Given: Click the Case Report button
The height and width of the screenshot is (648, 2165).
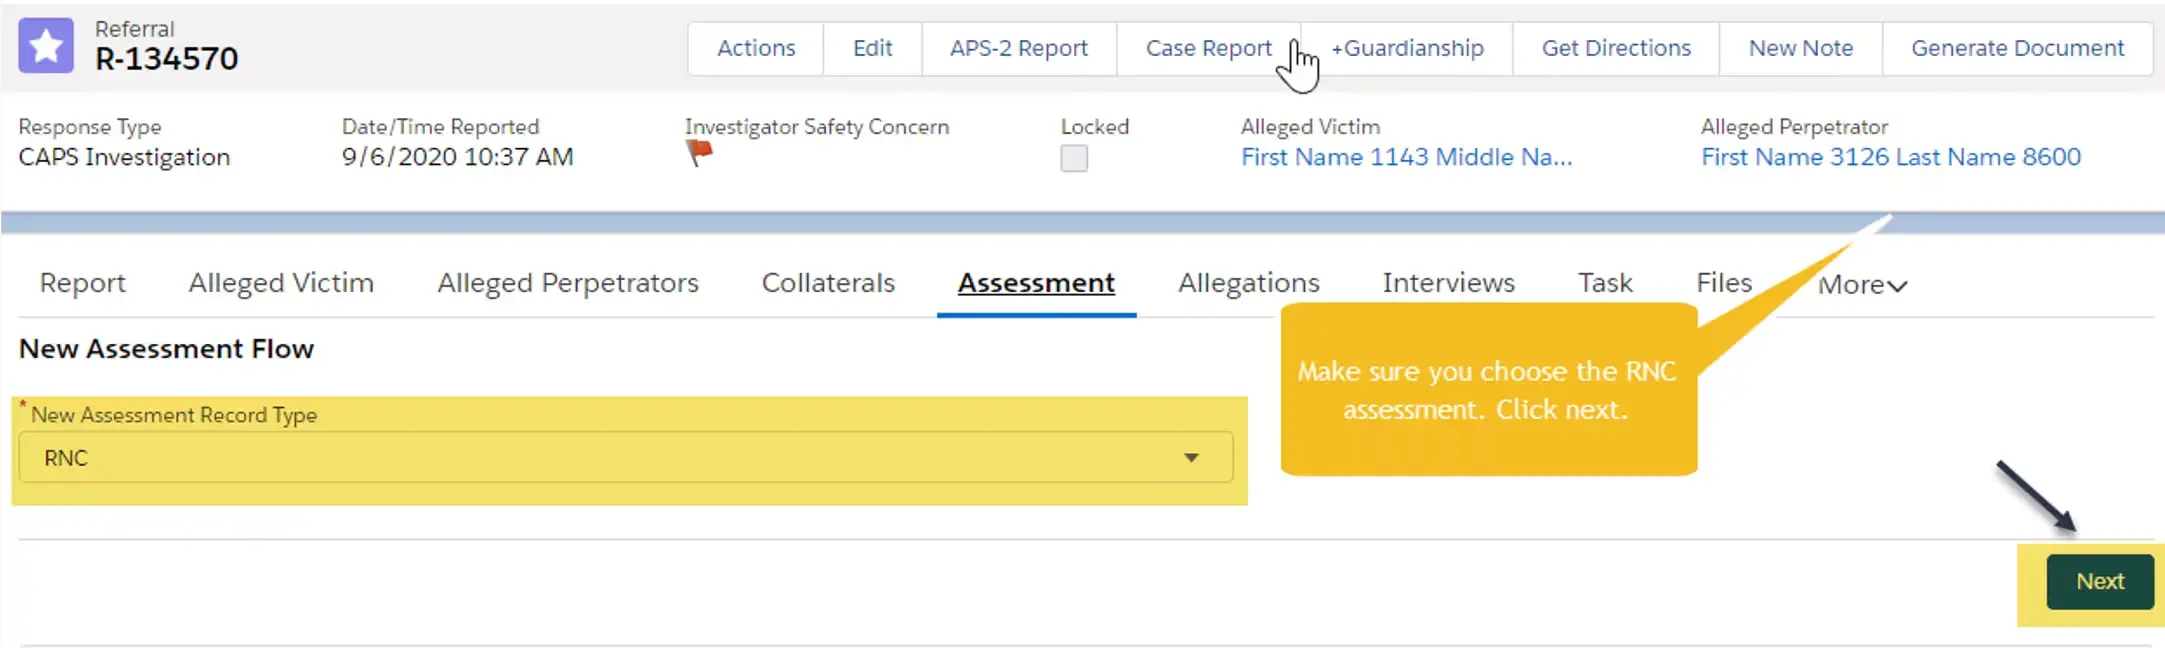Looking at the screenshot, I should 1208,48.
